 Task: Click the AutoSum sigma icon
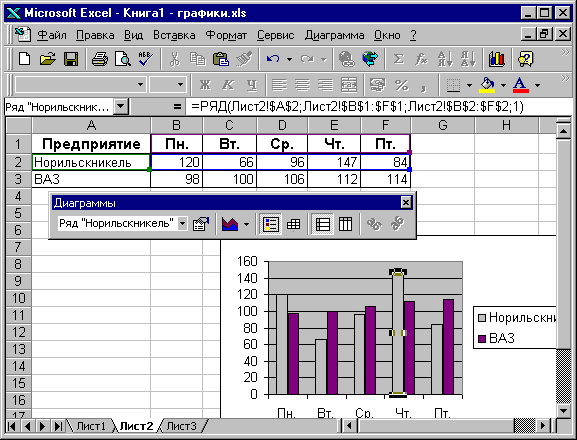coord(399,59)
